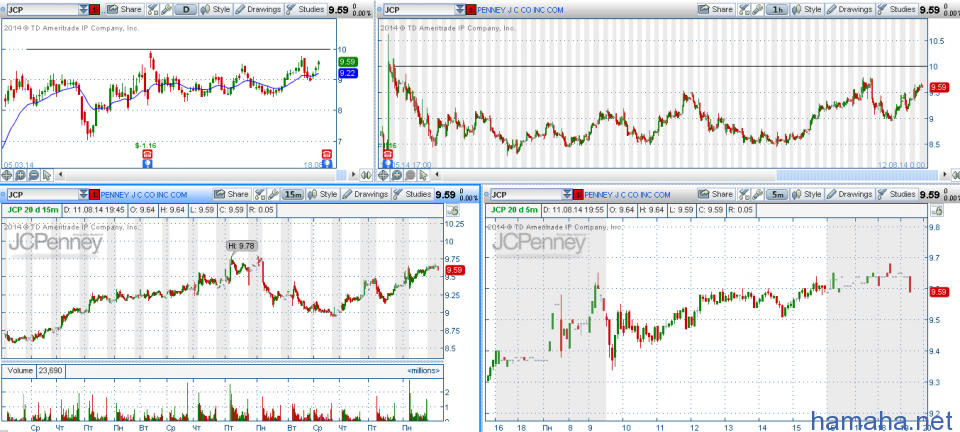Click right scroll arrow under daily chart
Image resolution: width=960 pixels, height=432 pixels.
click(x=353, y=175)
